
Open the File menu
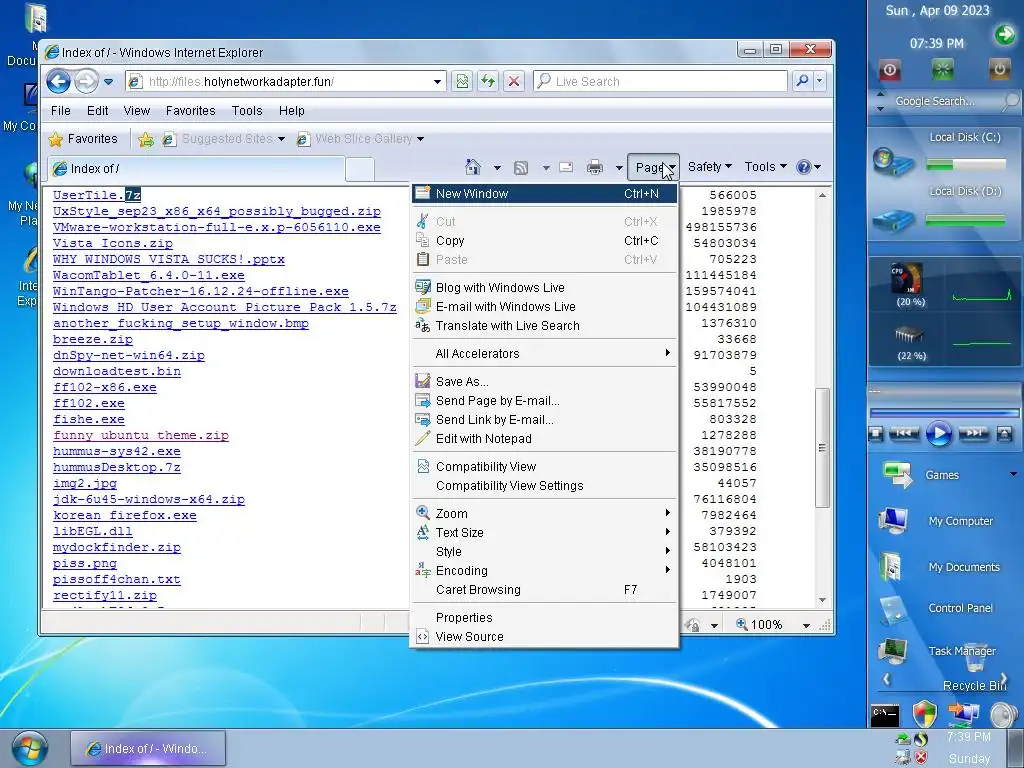pyautogui.click(x=61, y=110)
